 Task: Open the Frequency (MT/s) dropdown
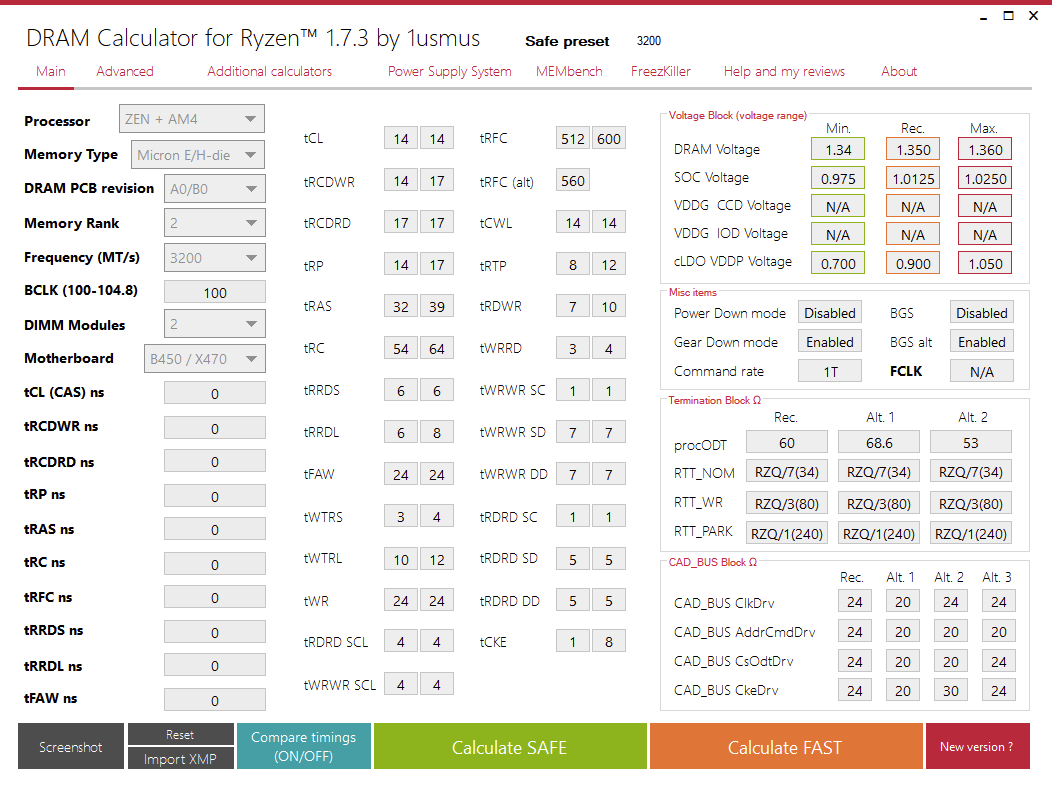click(215, 258)
